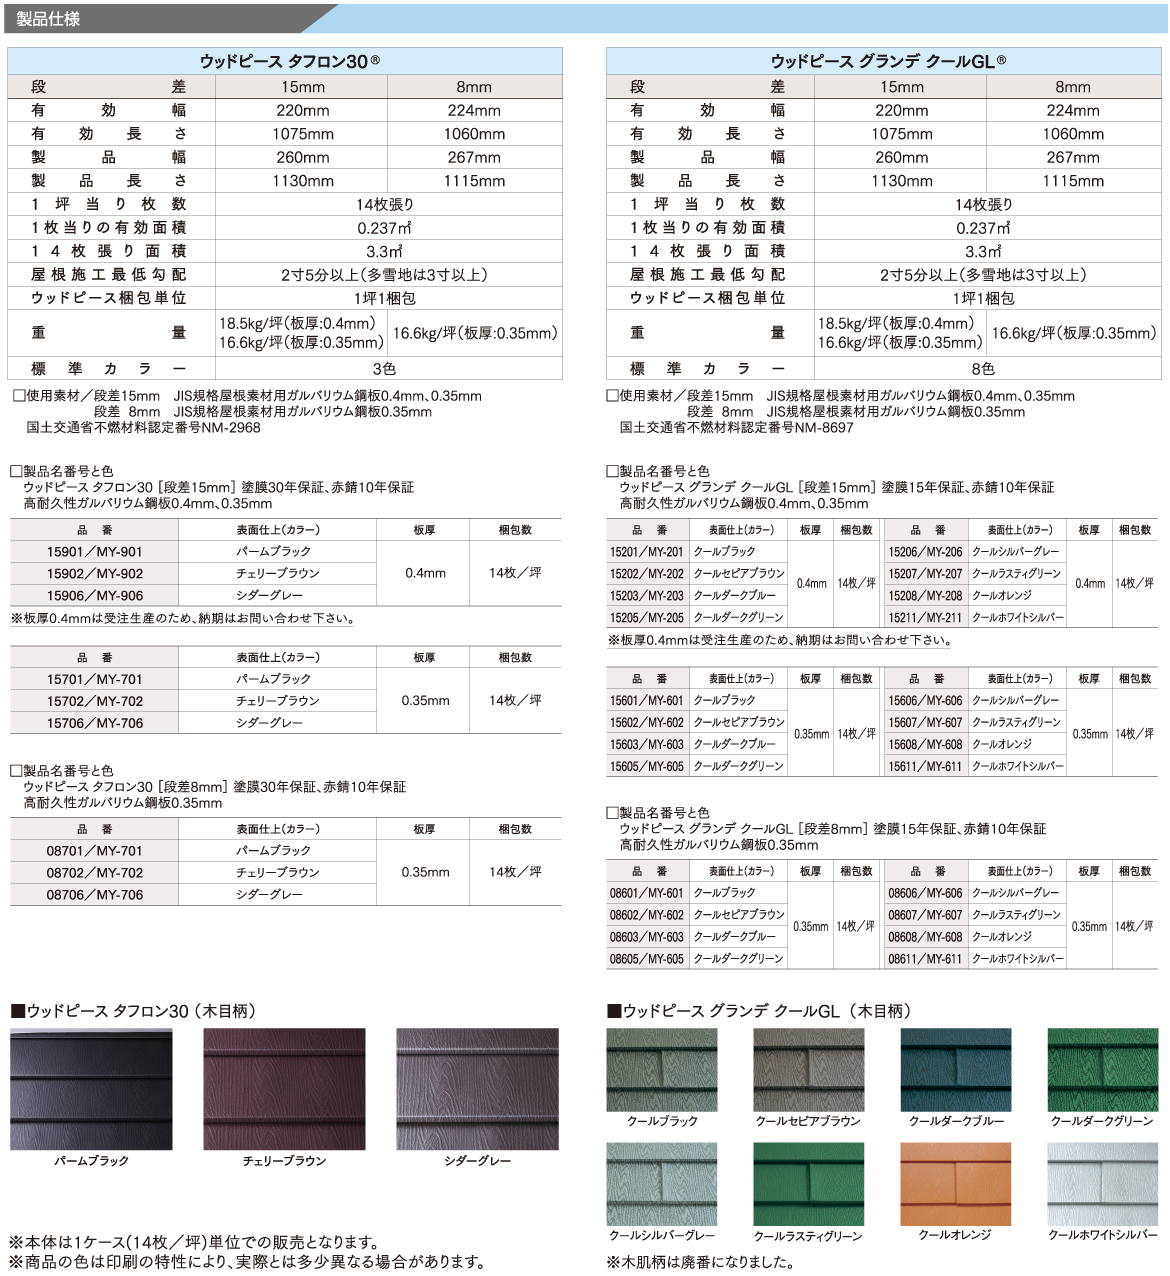This screenshot has height=1276, width=1170.
Task: Choose product number 08602/MY-602
Action: click(647, 916)
